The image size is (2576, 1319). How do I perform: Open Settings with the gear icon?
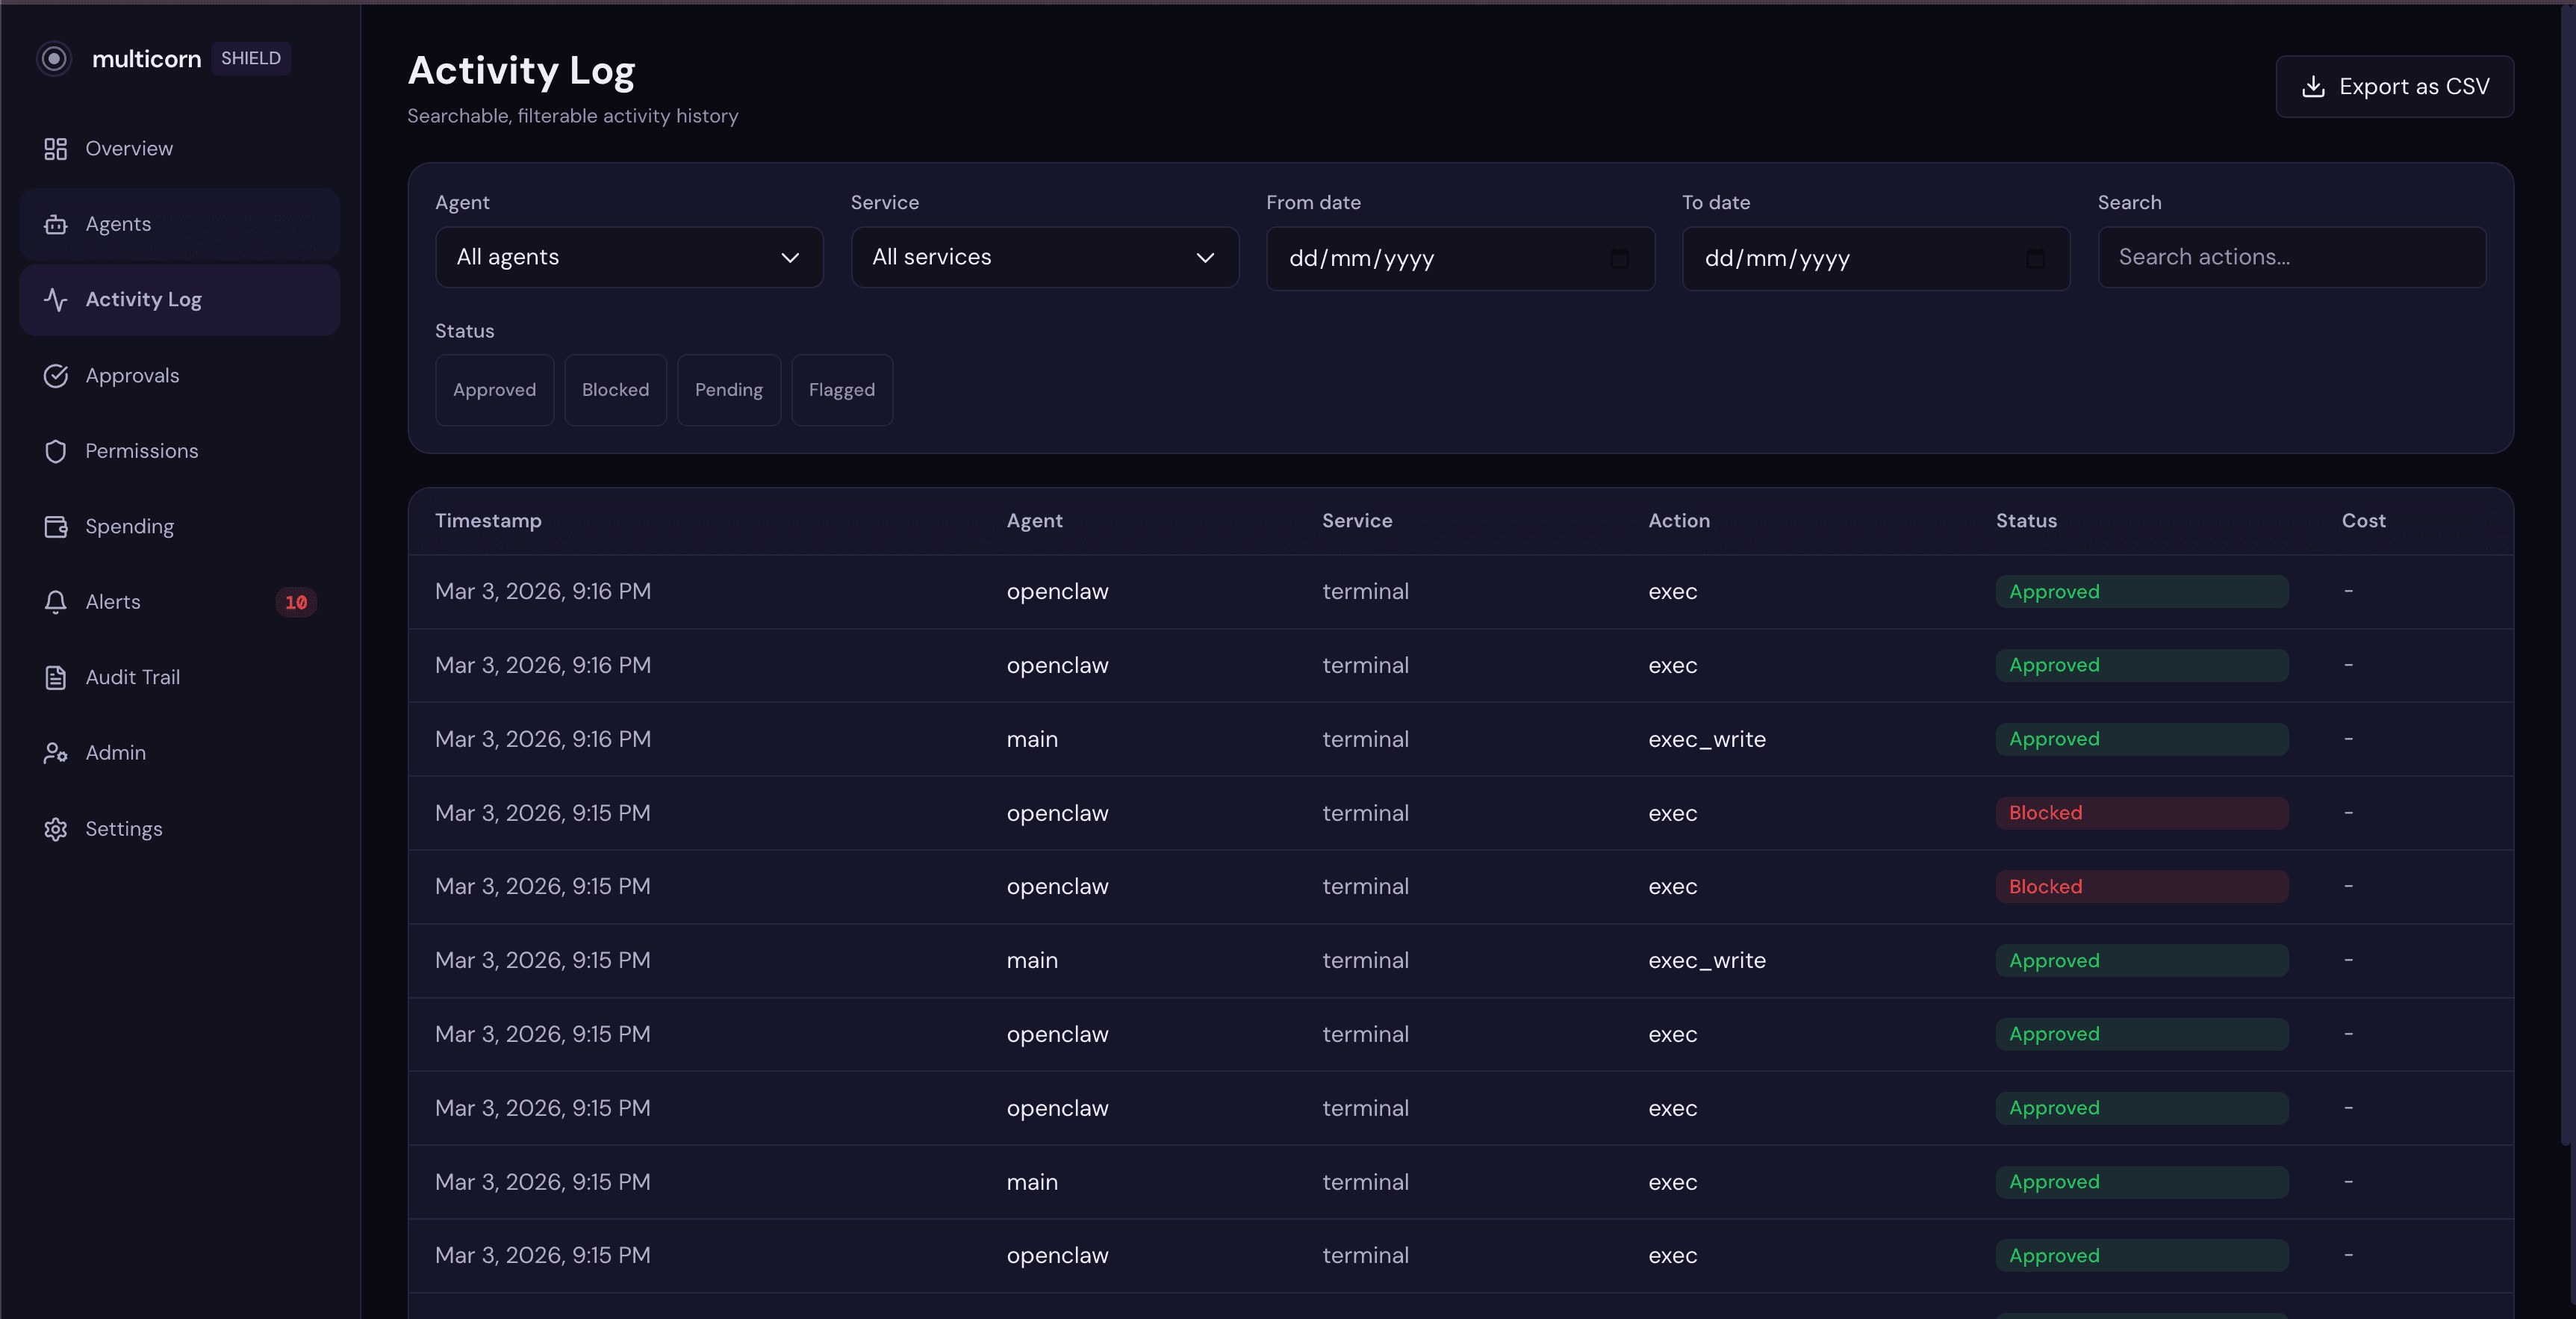[x=56, y=829]
